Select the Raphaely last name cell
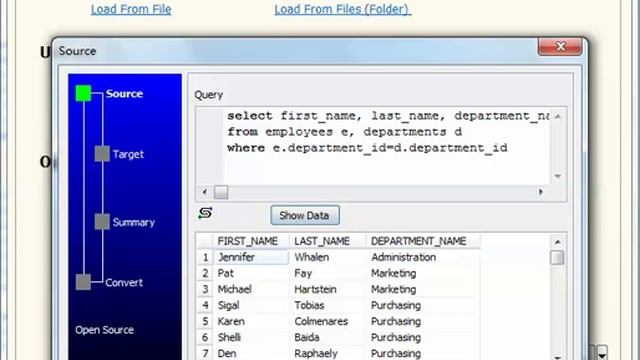This screenshot has width=640, height=360. [x=327, y=353]
